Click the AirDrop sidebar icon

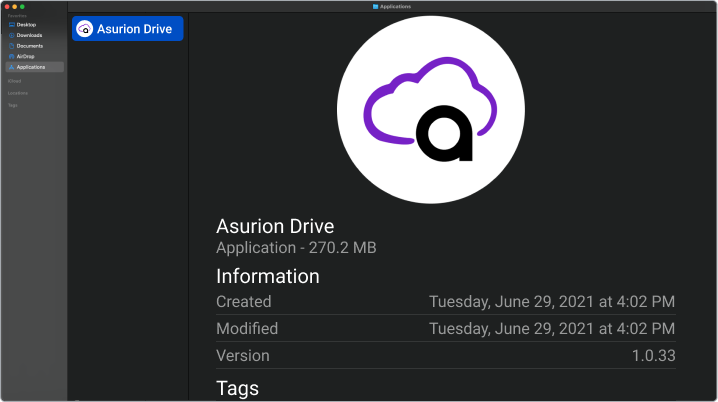pos(12,56)
